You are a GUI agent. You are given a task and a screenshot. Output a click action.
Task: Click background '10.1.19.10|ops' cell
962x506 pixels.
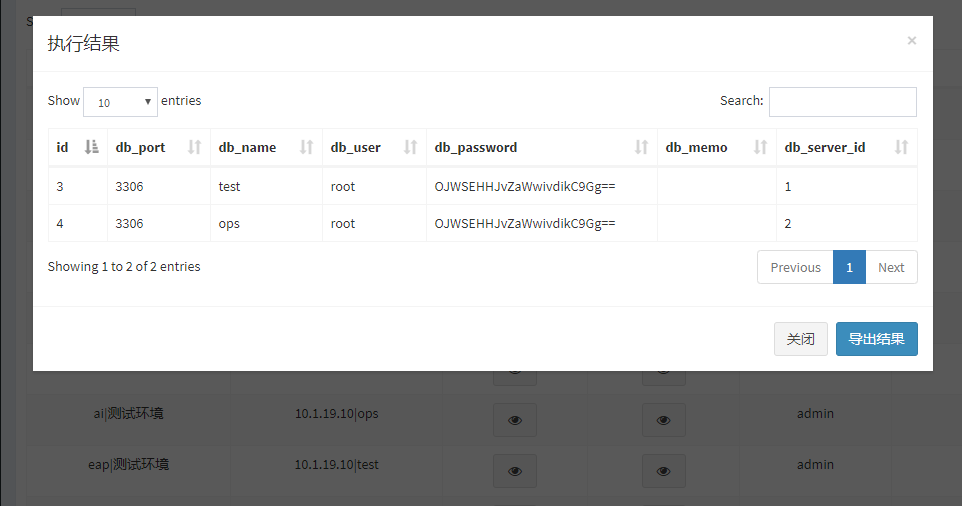pos(337,413)
